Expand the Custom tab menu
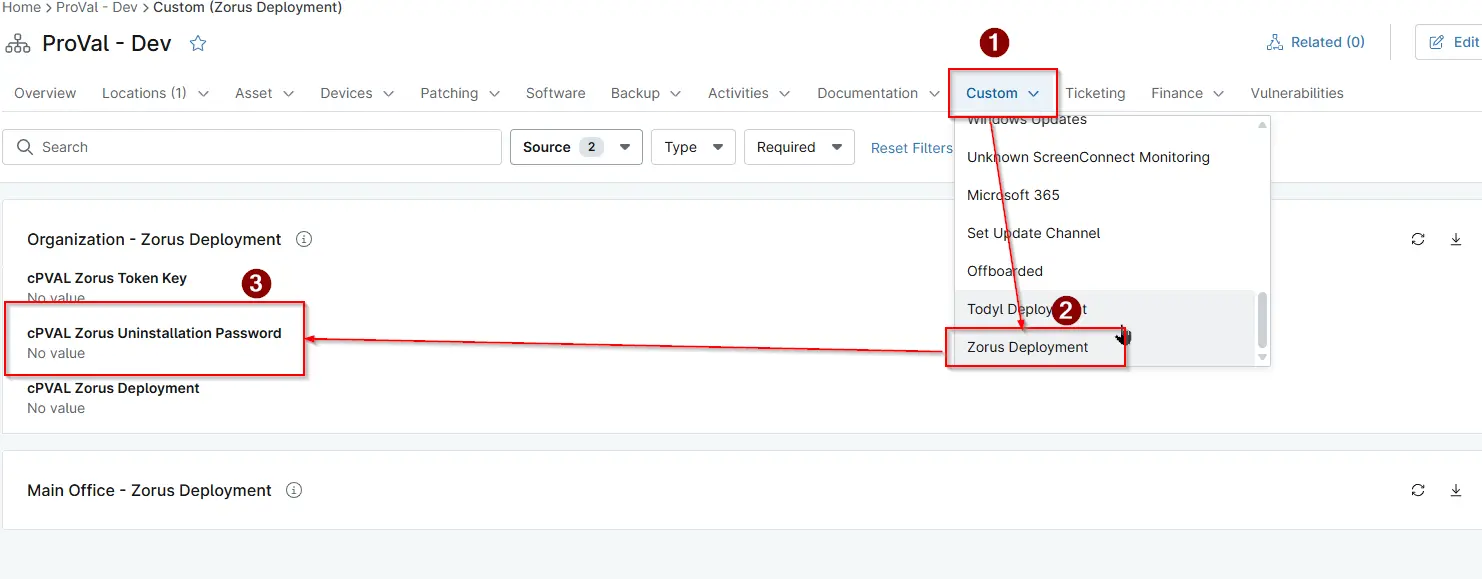The height and width of the screenshot is (579, 1482). tap(1003, 93)
